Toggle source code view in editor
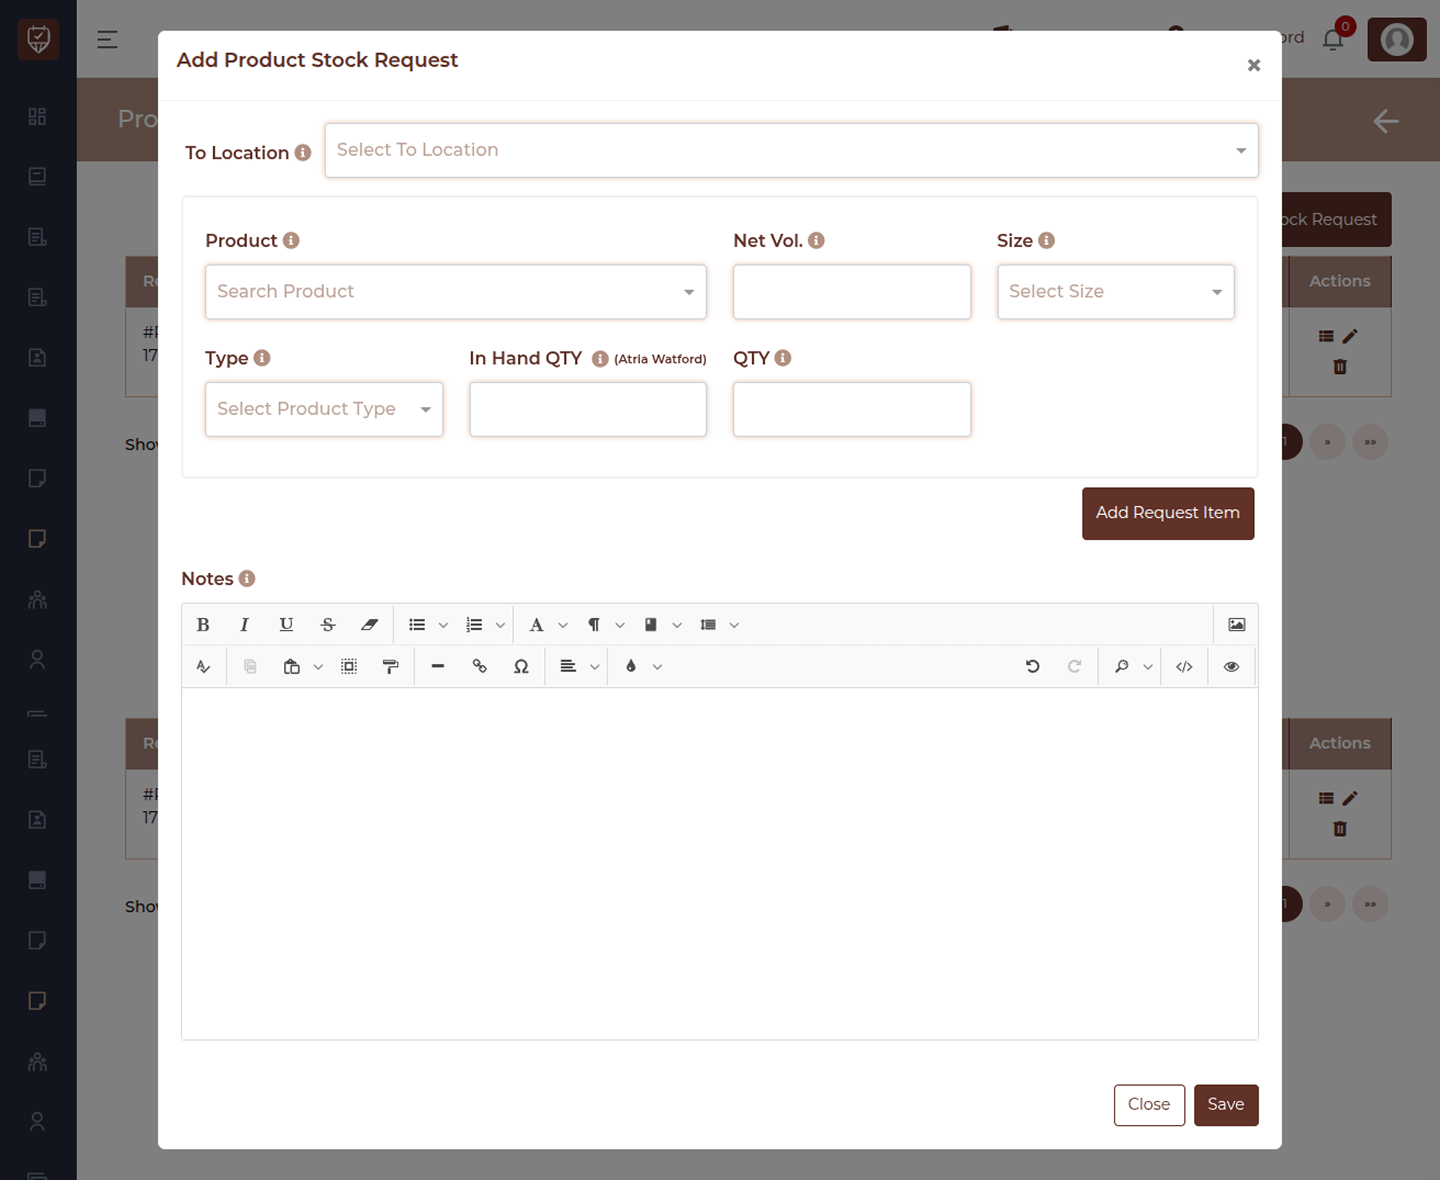Image resolution: width=1440 pixels, height=1180 pixels. pos(1184,667)
